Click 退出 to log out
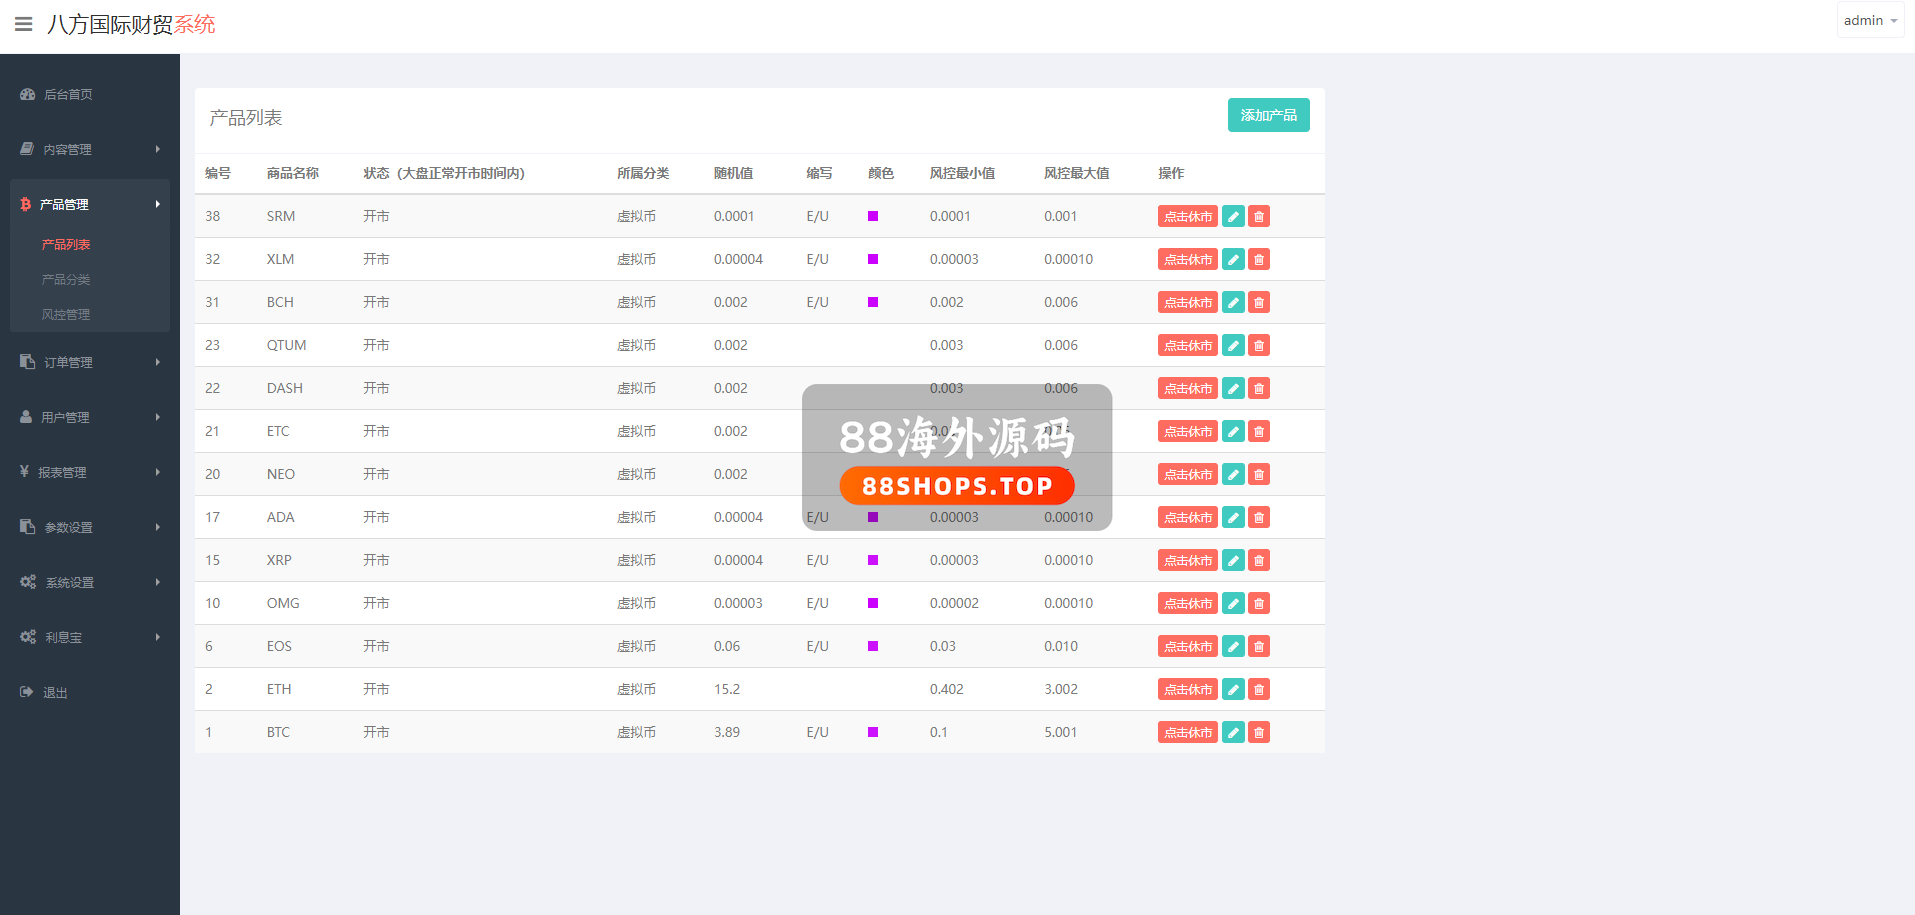Viewport: 1915px width, 915px height. coord(55,692)
